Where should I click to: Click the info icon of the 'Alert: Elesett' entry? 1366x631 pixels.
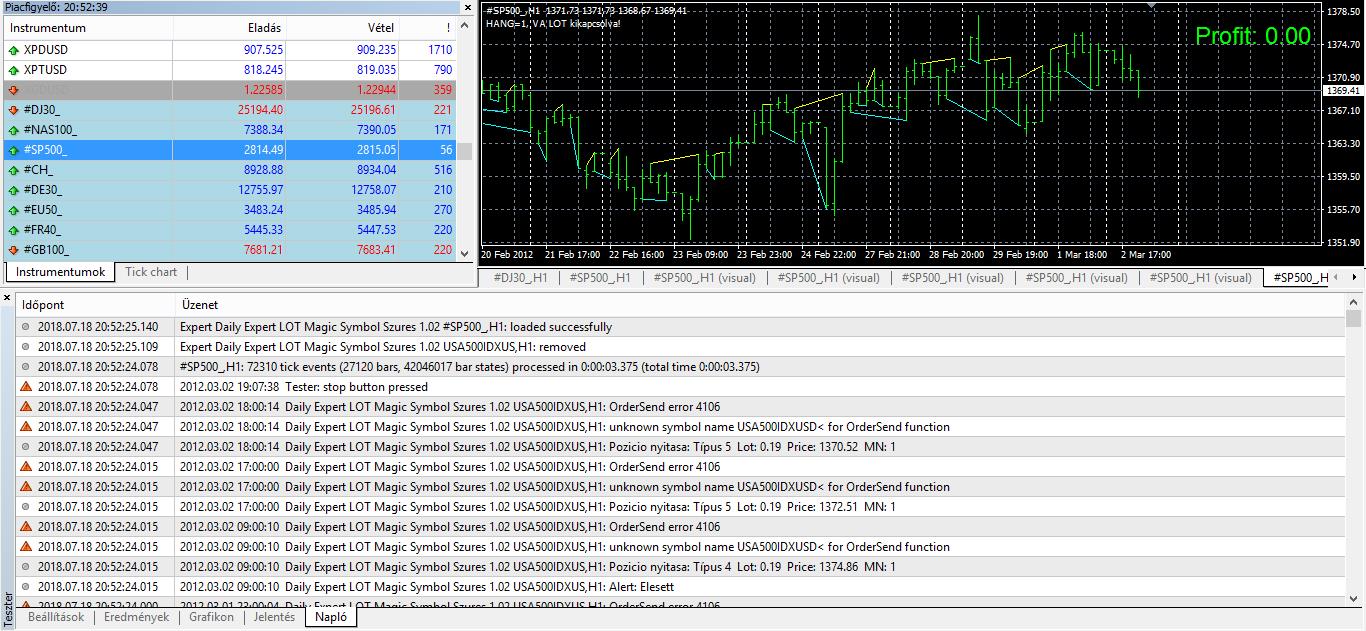coord(26,587)
